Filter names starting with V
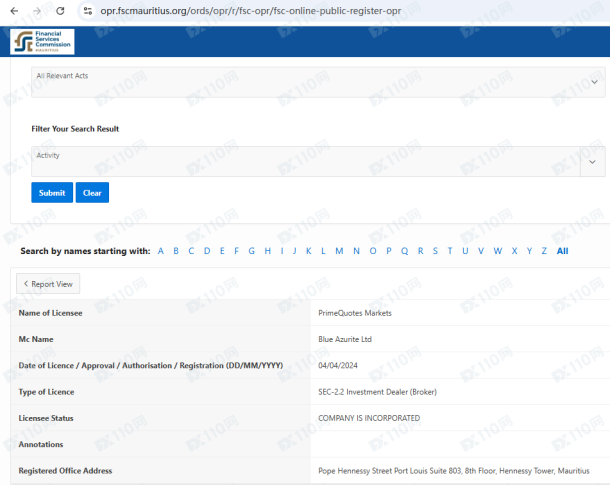The width and height of the screenshot is (610, 485). tap(481, 251)
